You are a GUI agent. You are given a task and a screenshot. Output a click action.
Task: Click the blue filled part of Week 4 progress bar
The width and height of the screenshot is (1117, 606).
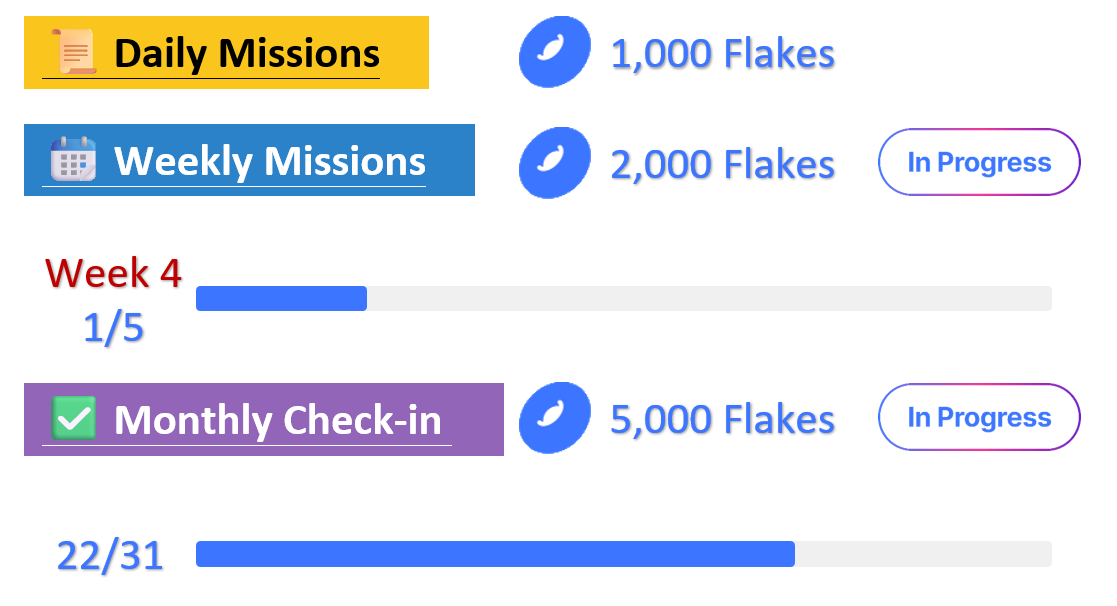tap(281, 298)
